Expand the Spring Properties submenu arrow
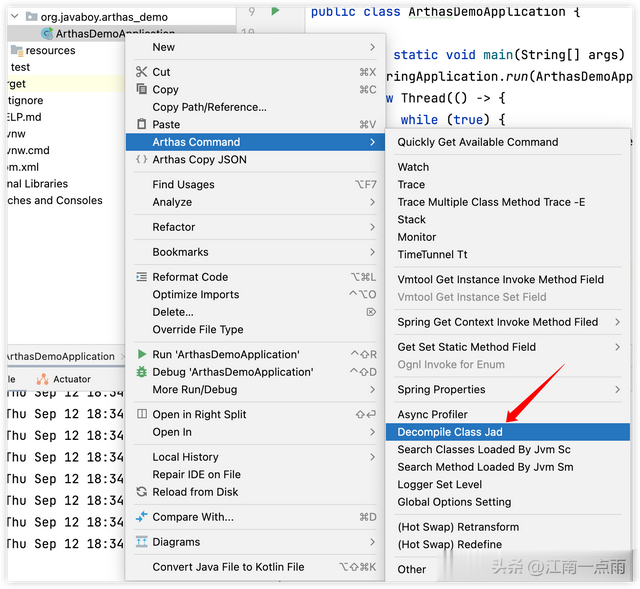640x589 pixels. point(618,389)
